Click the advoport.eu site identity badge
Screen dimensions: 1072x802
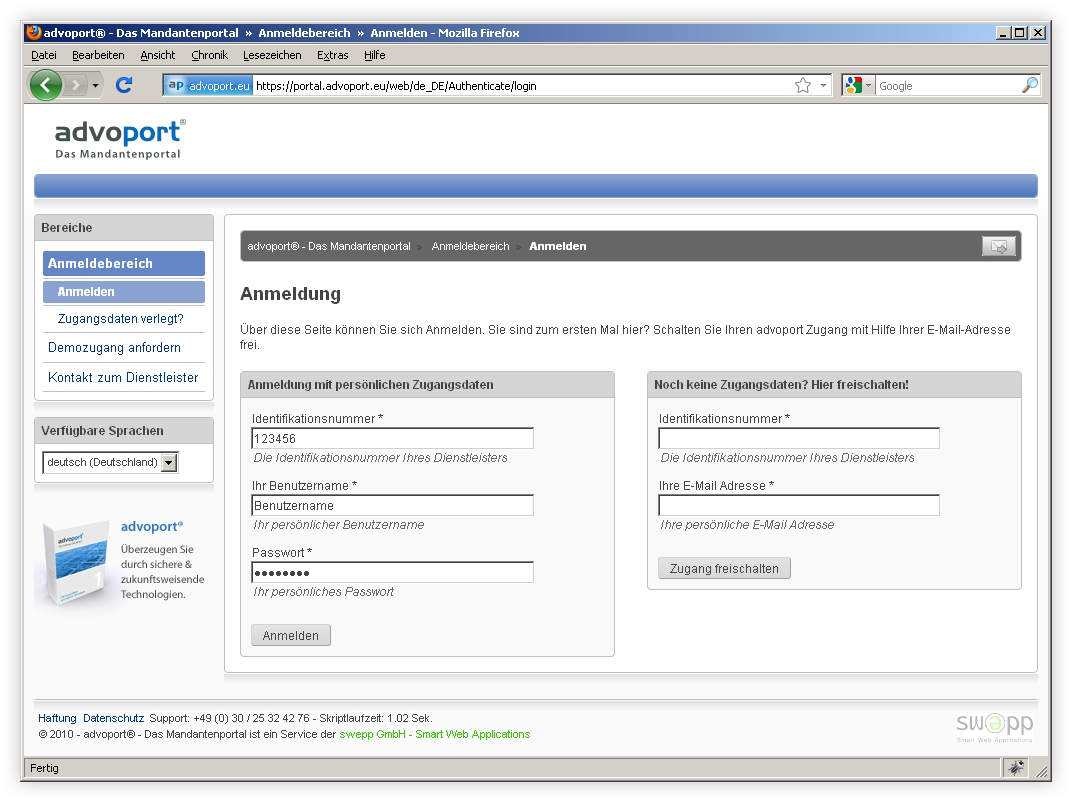pyautogui.click(x=209, y=85)
